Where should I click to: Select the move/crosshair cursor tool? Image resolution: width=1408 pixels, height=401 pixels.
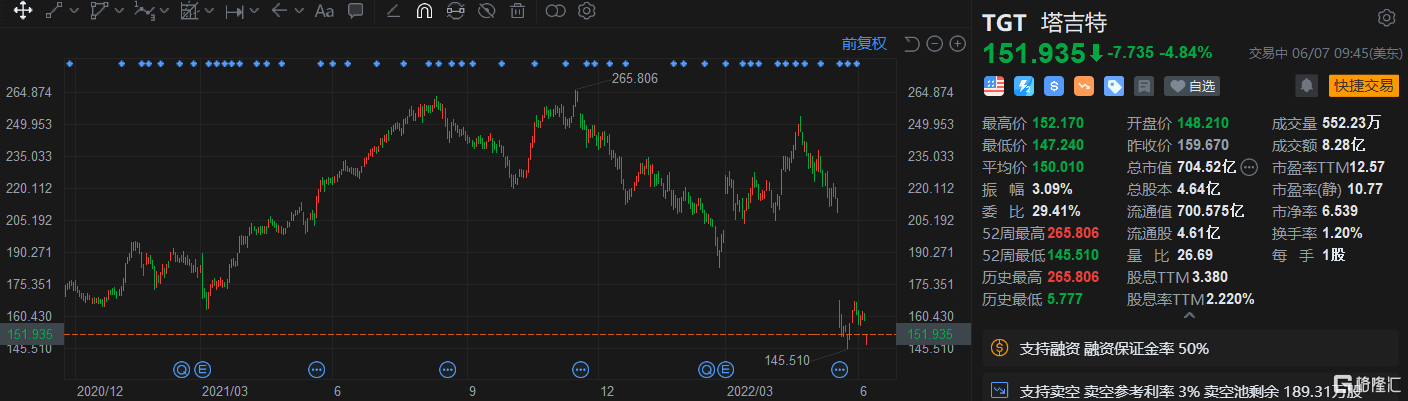click(21, 12)
